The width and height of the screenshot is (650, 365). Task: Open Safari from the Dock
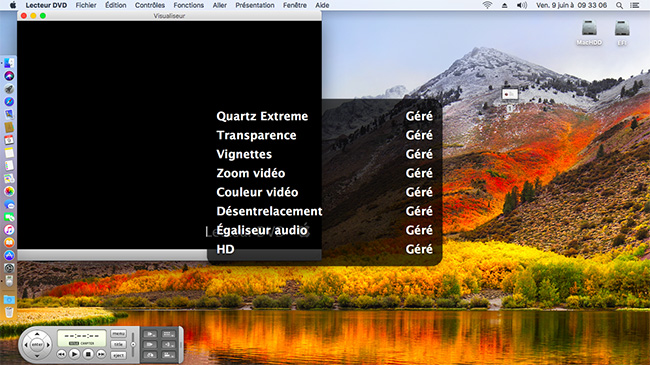[9, 102]
